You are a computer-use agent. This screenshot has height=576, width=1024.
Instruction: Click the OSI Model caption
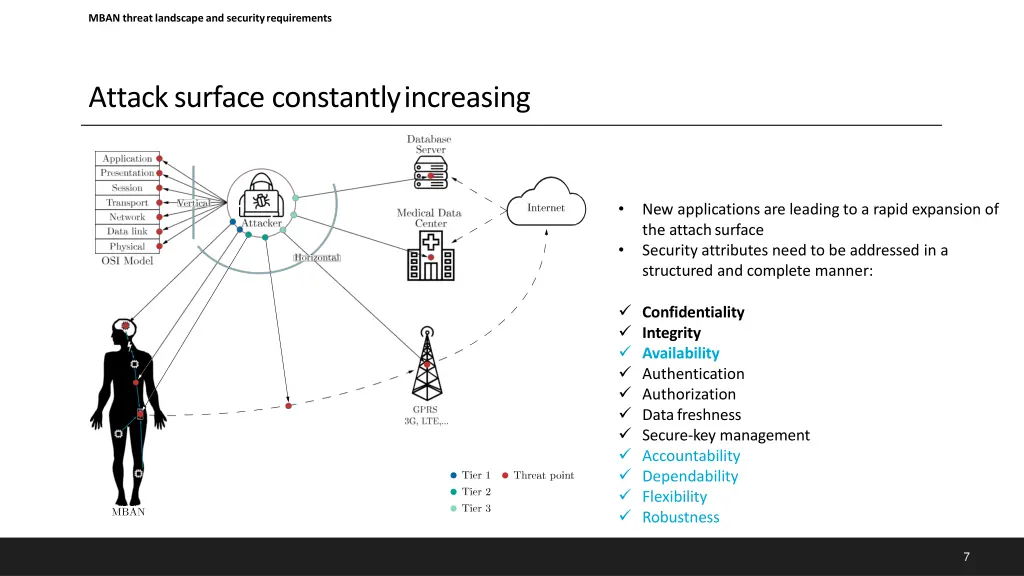coord(127,261)
